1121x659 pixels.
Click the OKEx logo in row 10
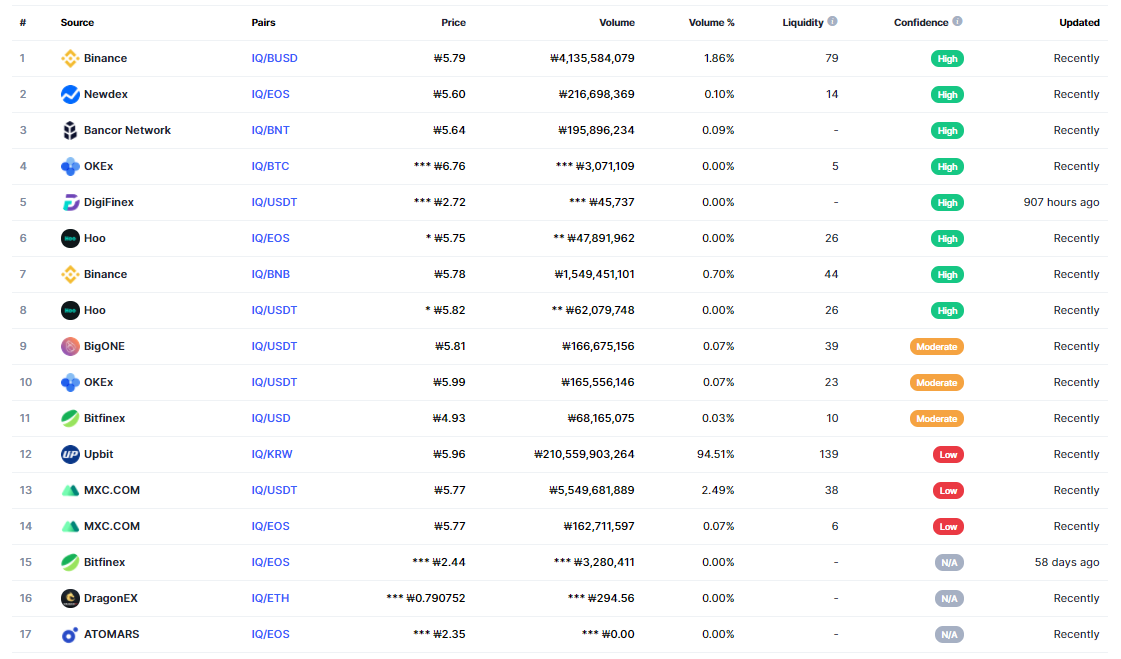click(x=70, y=382)
